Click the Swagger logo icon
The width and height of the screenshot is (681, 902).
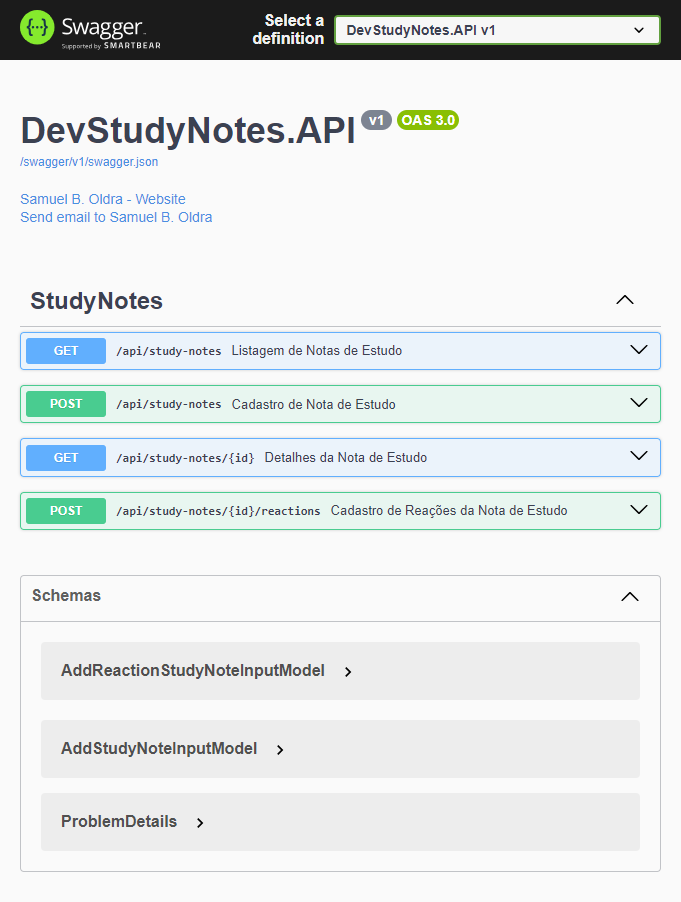coord(37,28)
